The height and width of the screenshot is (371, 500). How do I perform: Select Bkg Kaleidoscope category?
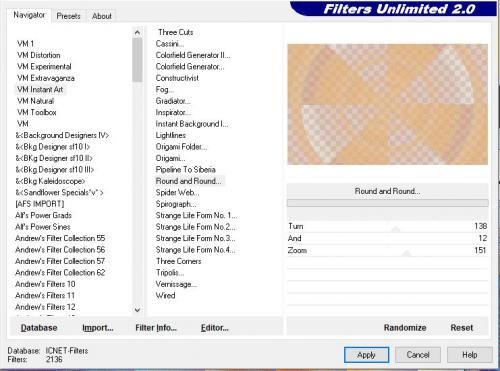tap(50, 181)
